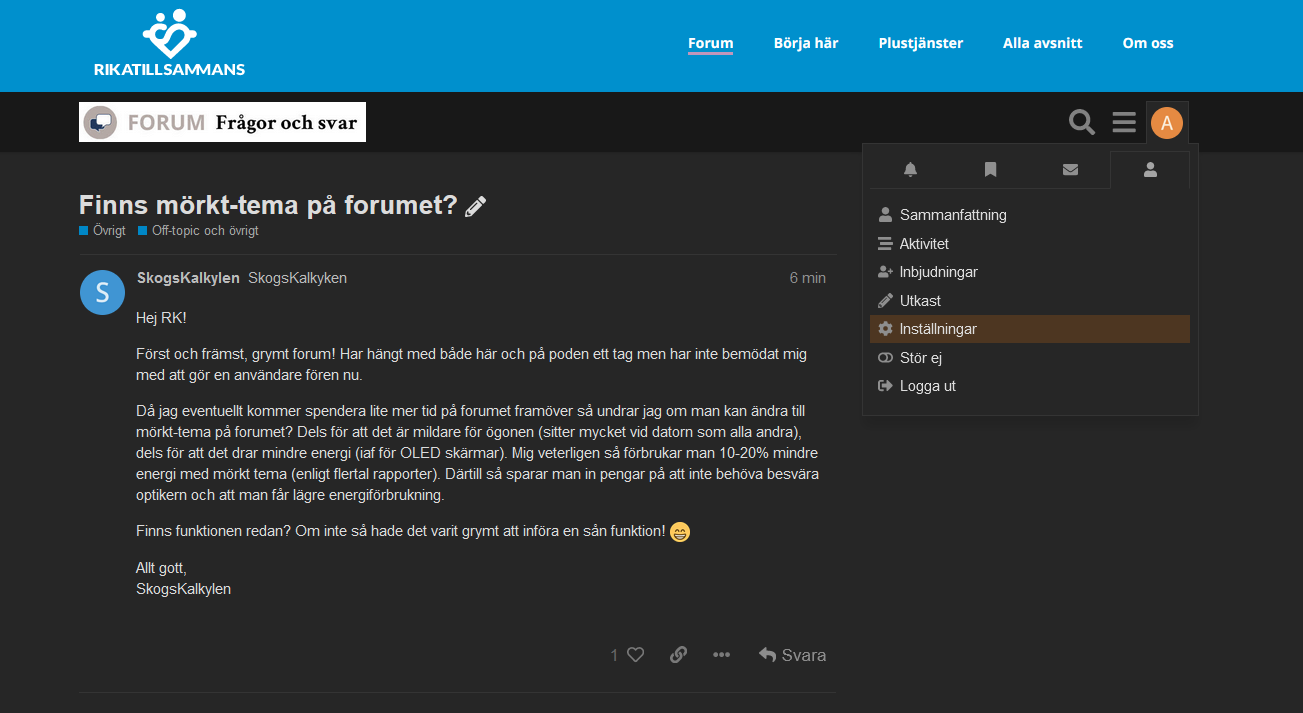The image size is (1303, 713).
Task: Open the bookmarks tab icon
Action: [990, 170]
